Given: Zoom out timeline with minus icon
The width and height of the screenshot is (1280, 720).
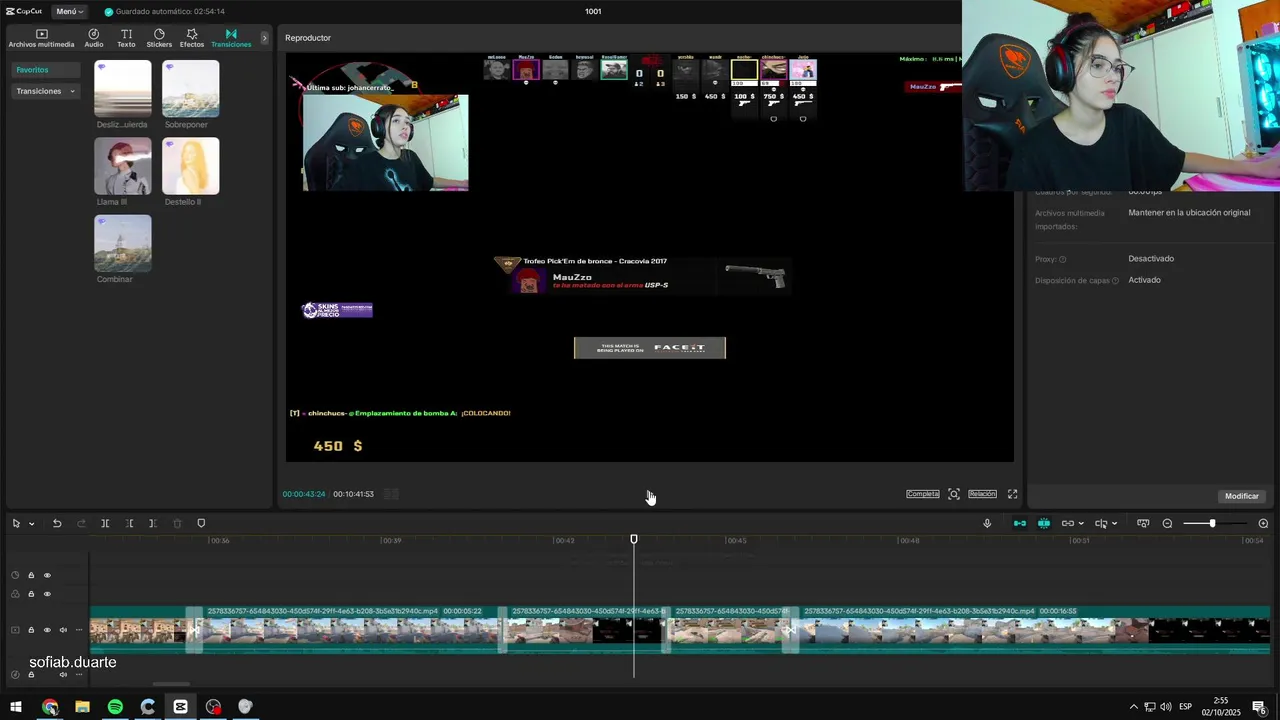Looking at the screenshot, I should pos(1167,523).
